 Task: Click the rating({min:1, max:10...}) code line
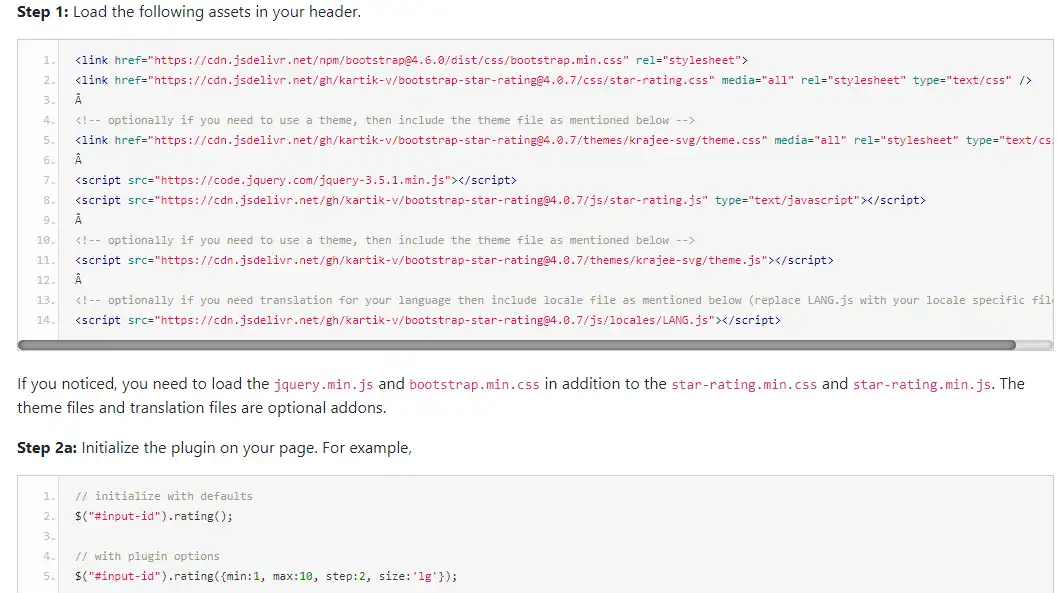[266, 576]
